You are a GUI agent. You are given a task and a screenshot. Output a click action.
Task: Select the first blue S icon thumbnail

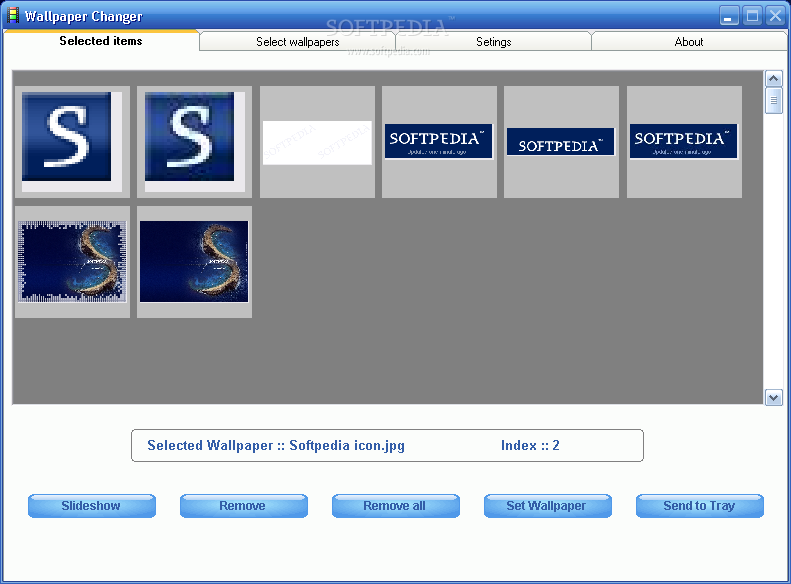(x=72, y=142)
